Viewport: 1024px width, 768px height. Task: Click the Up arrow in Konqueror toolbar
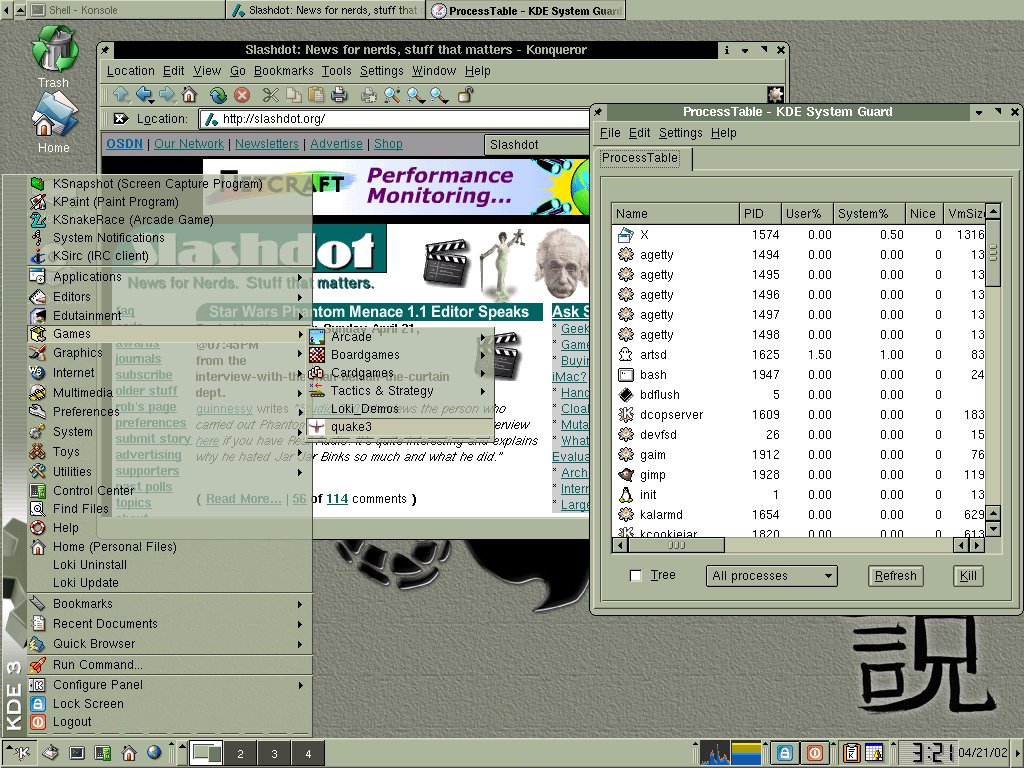[x=121, y=95]
